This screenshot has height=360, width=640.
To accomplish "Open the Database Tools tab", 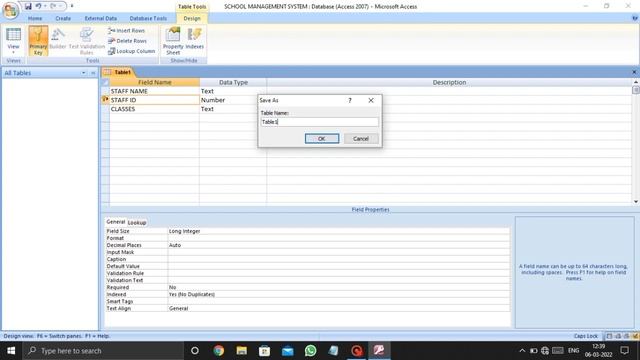I will 148,18.
